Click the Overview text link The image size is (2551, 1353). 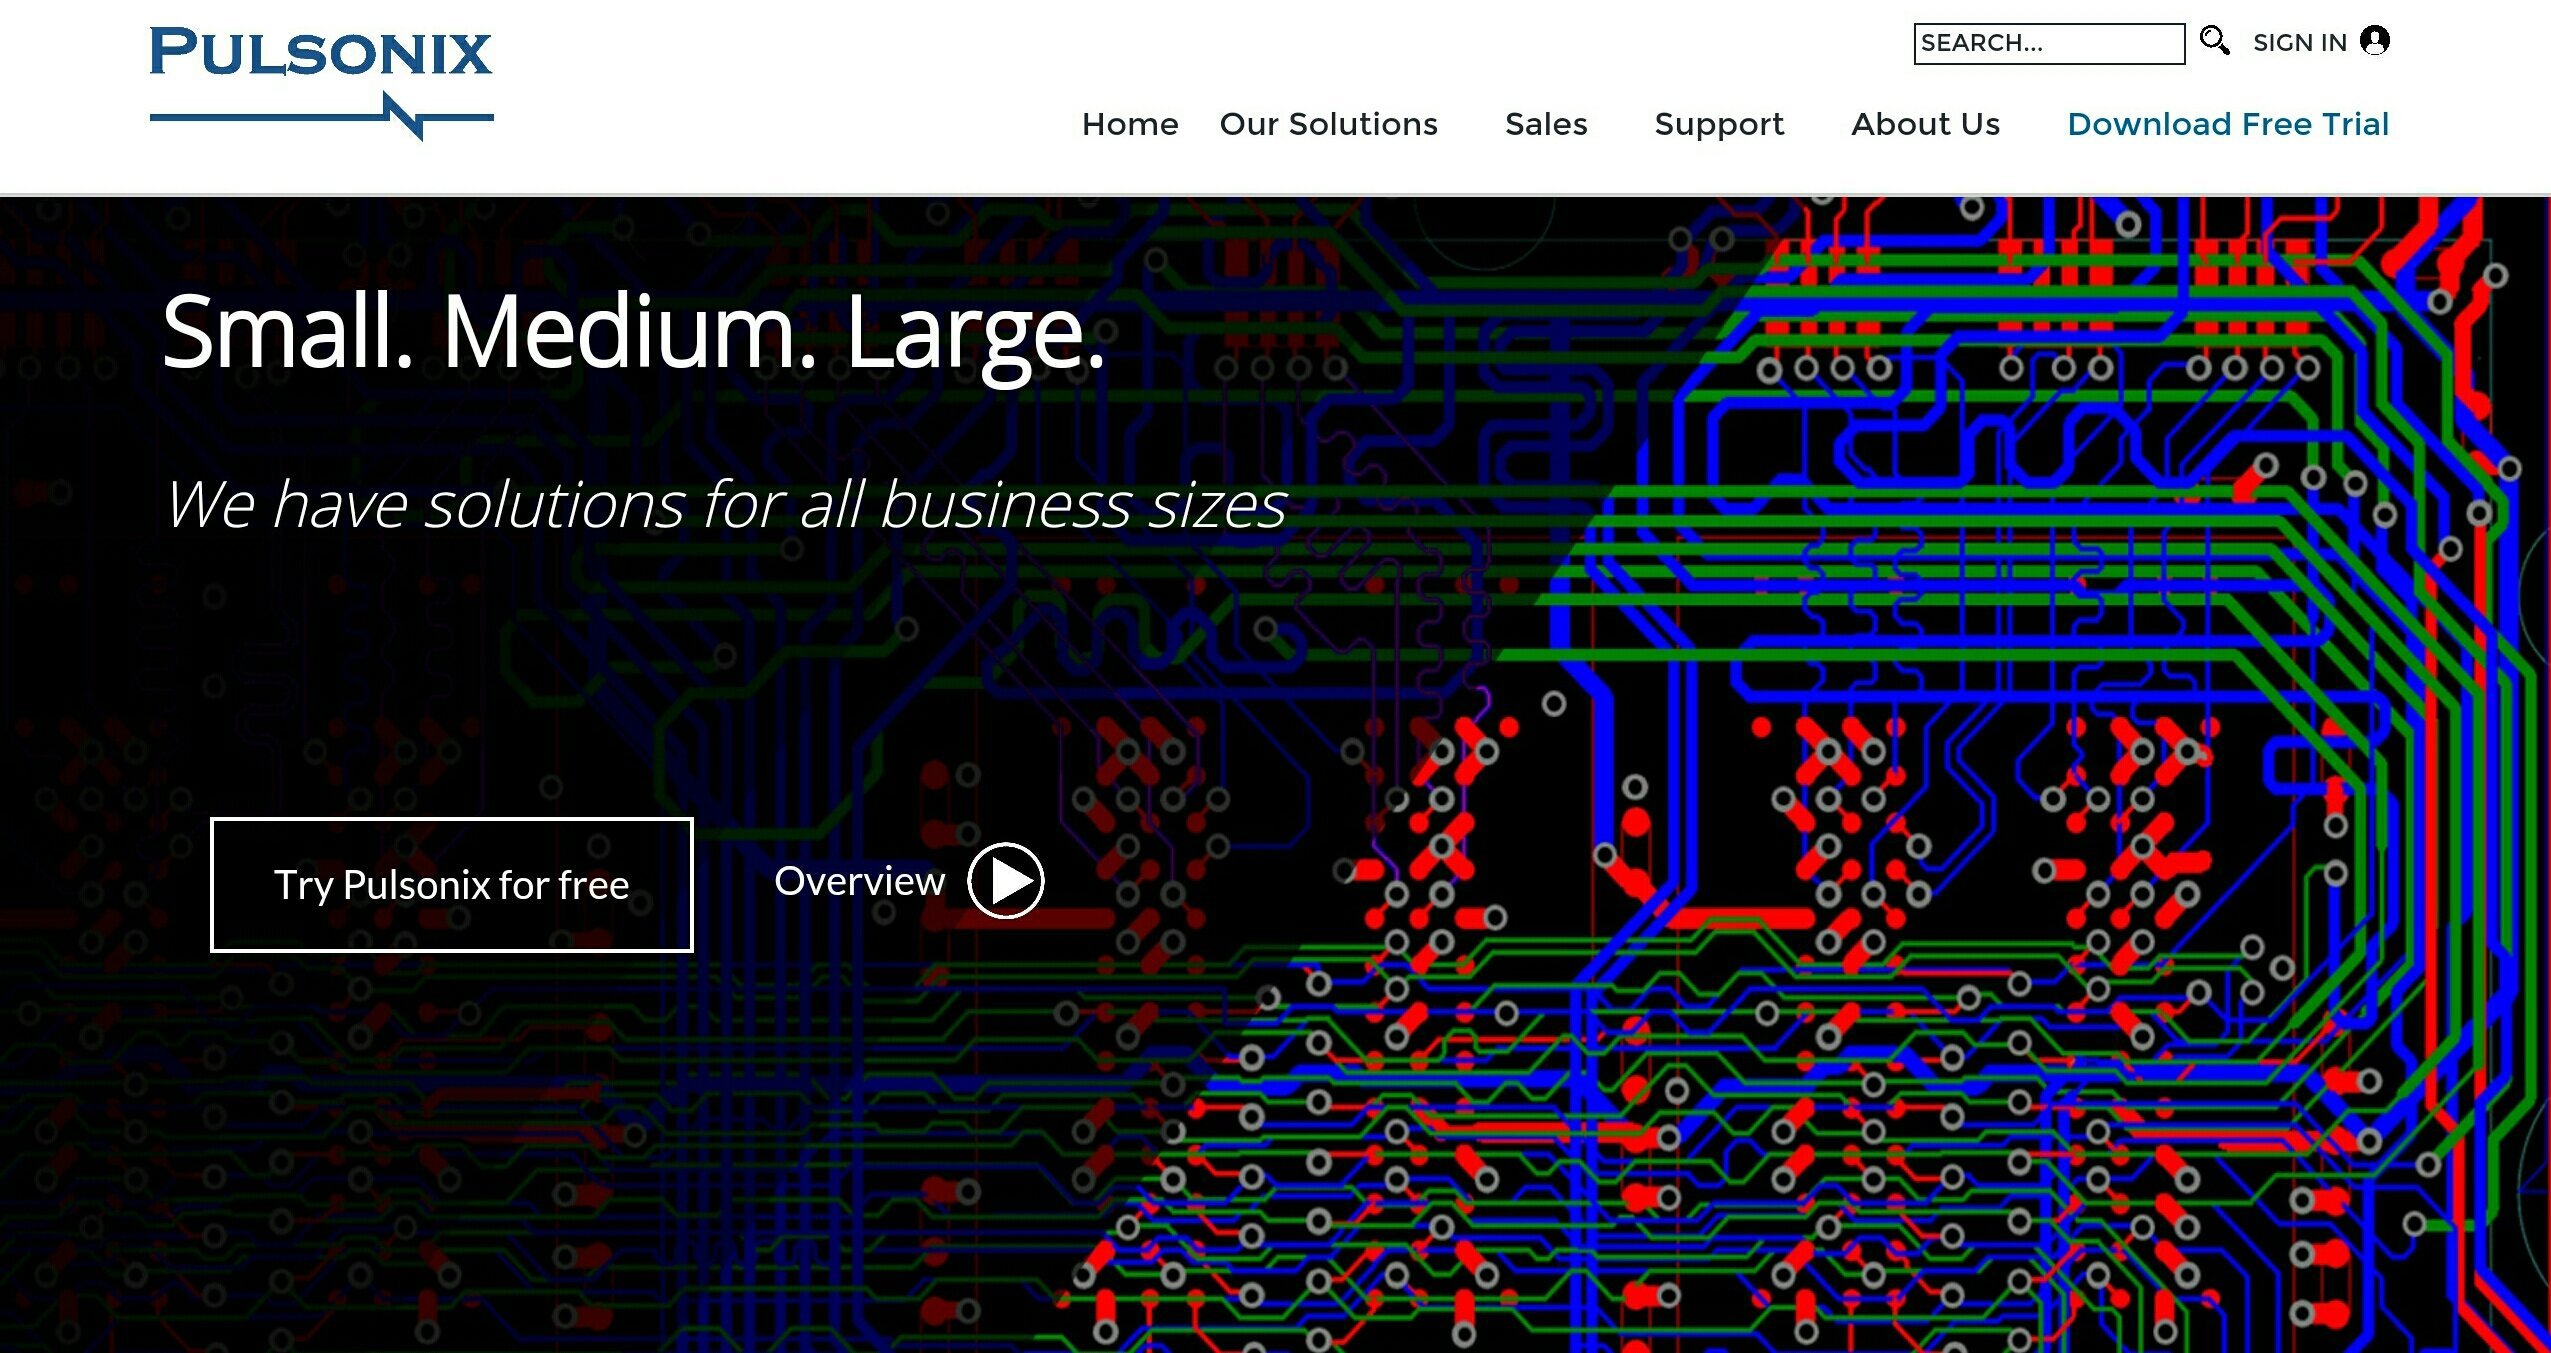[859, 881]
